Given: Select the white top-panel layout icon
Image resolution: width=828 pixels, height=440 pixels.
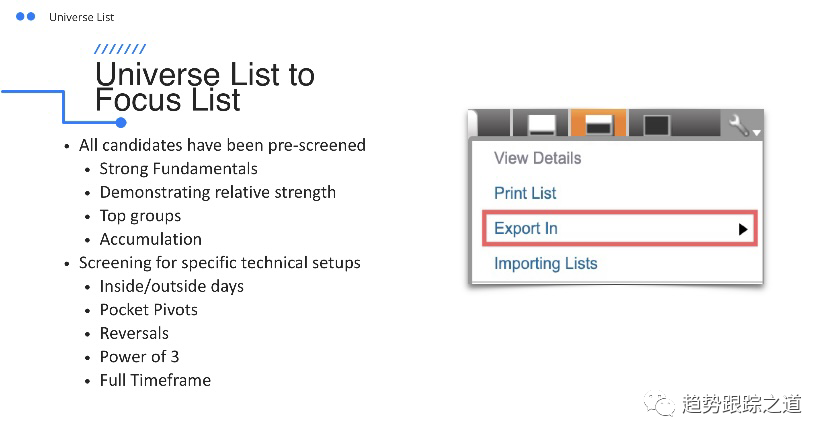Looking at the screenshot, I should click(541, 125).
